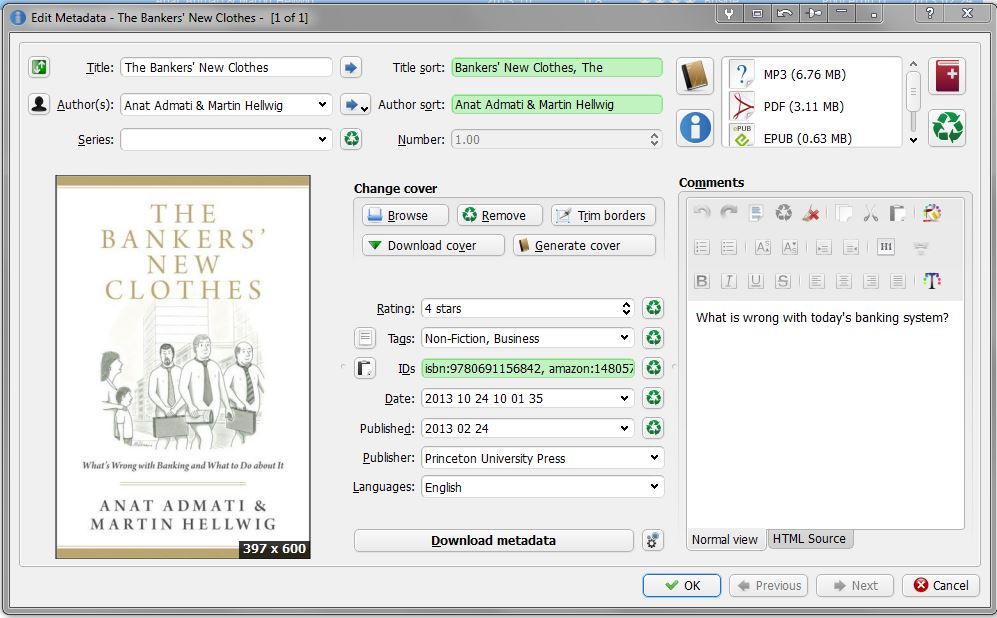Viewport: 997px width, 618px height.
Task: Click the scissors Cut icon
Action: coord(870,213)
